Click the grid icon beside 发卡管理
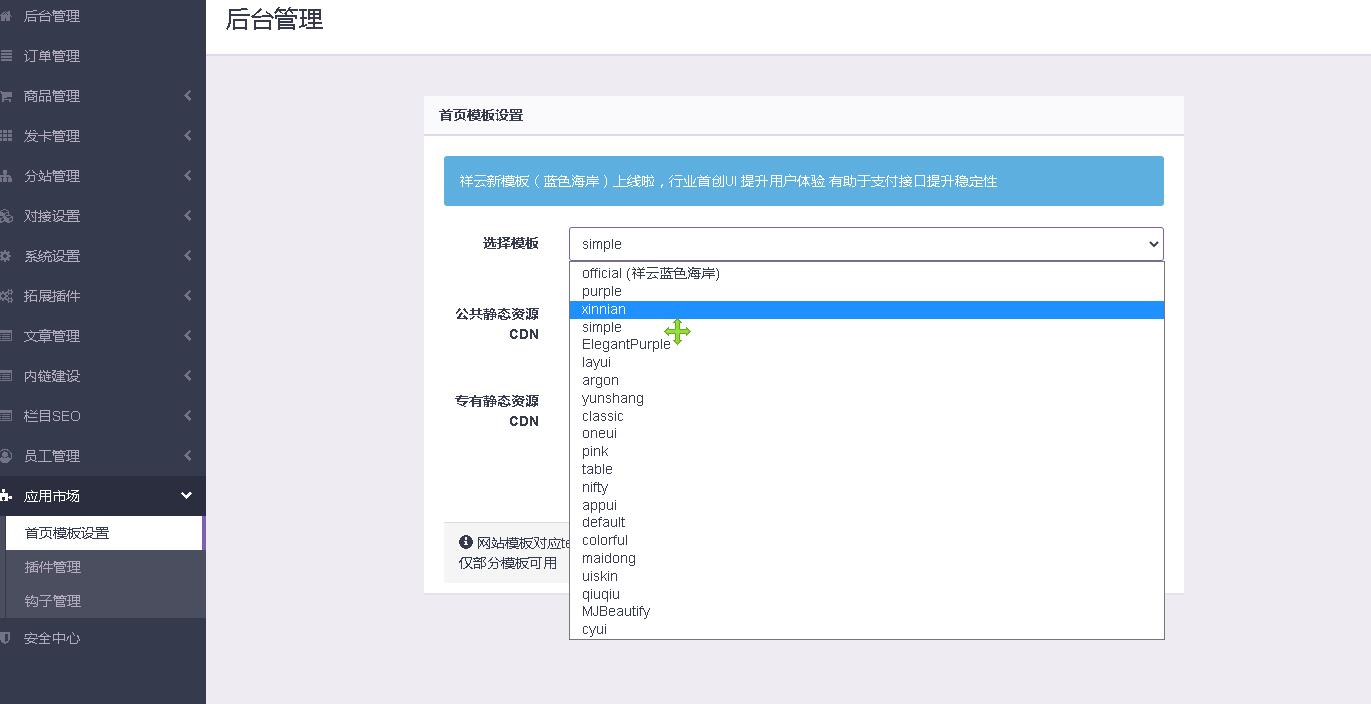The height and width of the screenshot is (704, 1371). [x=6, y=136]
